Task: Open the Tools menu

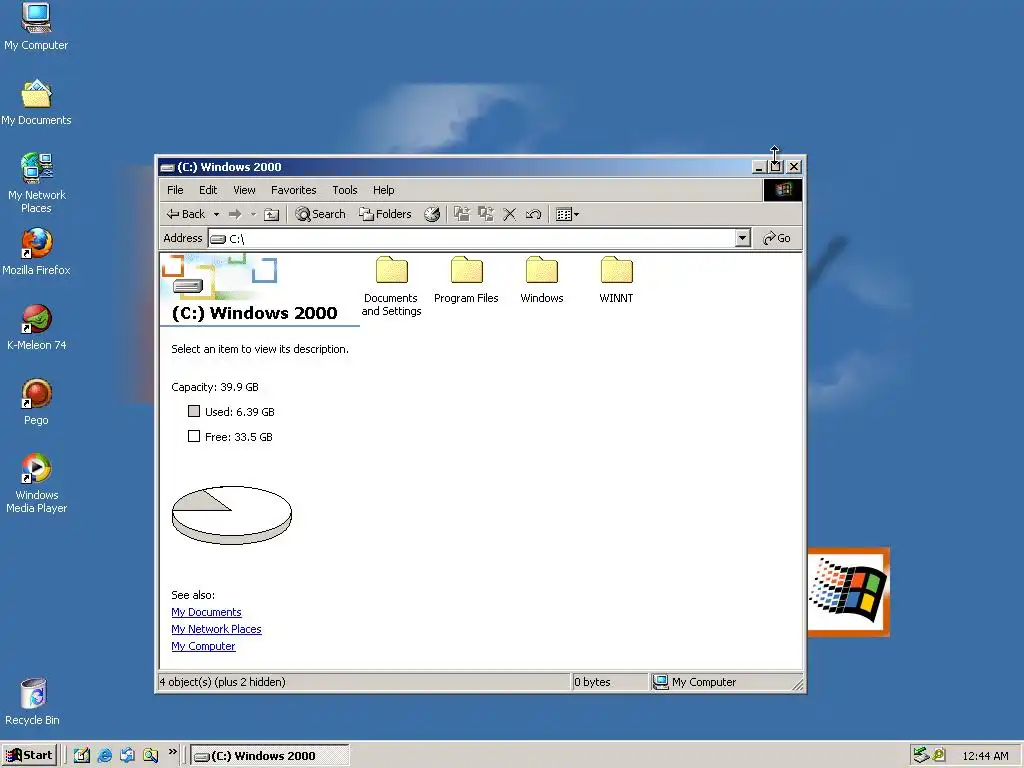Action: 344,190
